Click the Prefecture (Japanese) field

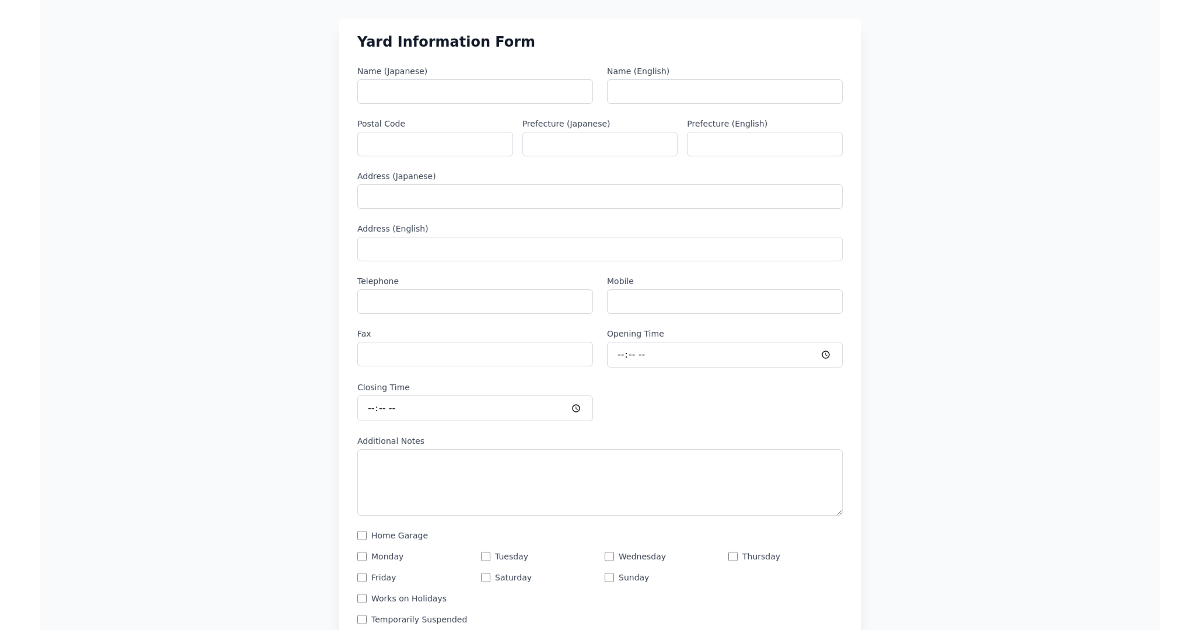[599, 144]
